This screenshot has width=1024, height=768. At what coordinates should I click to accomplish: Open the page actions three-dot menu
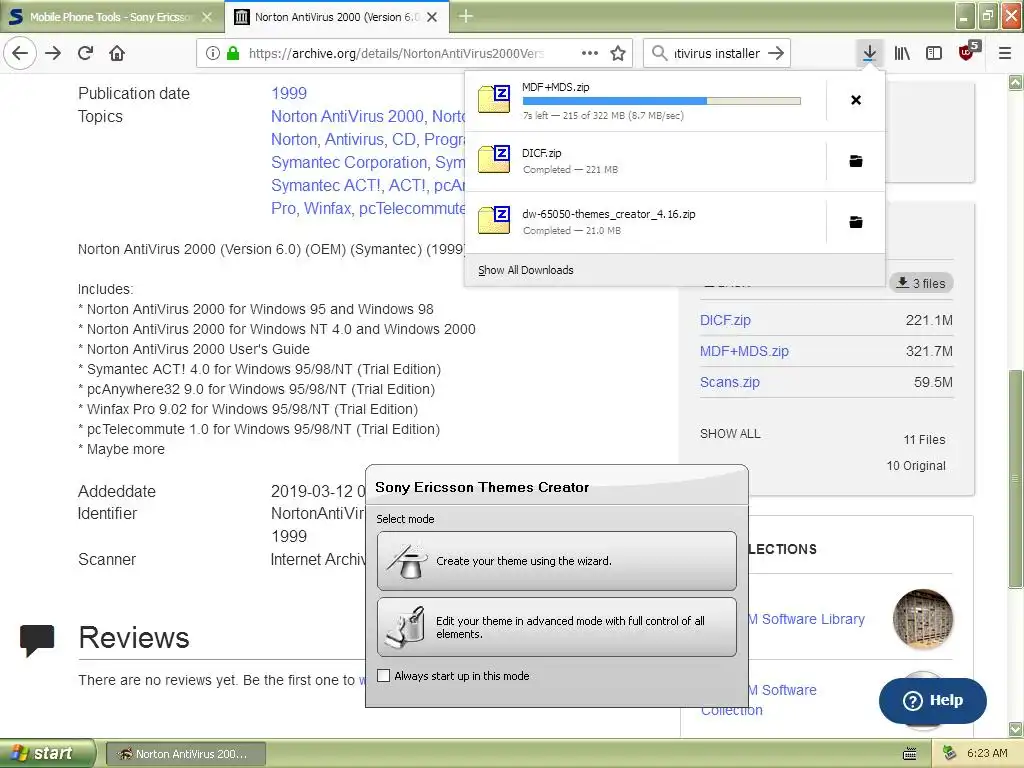590,53
